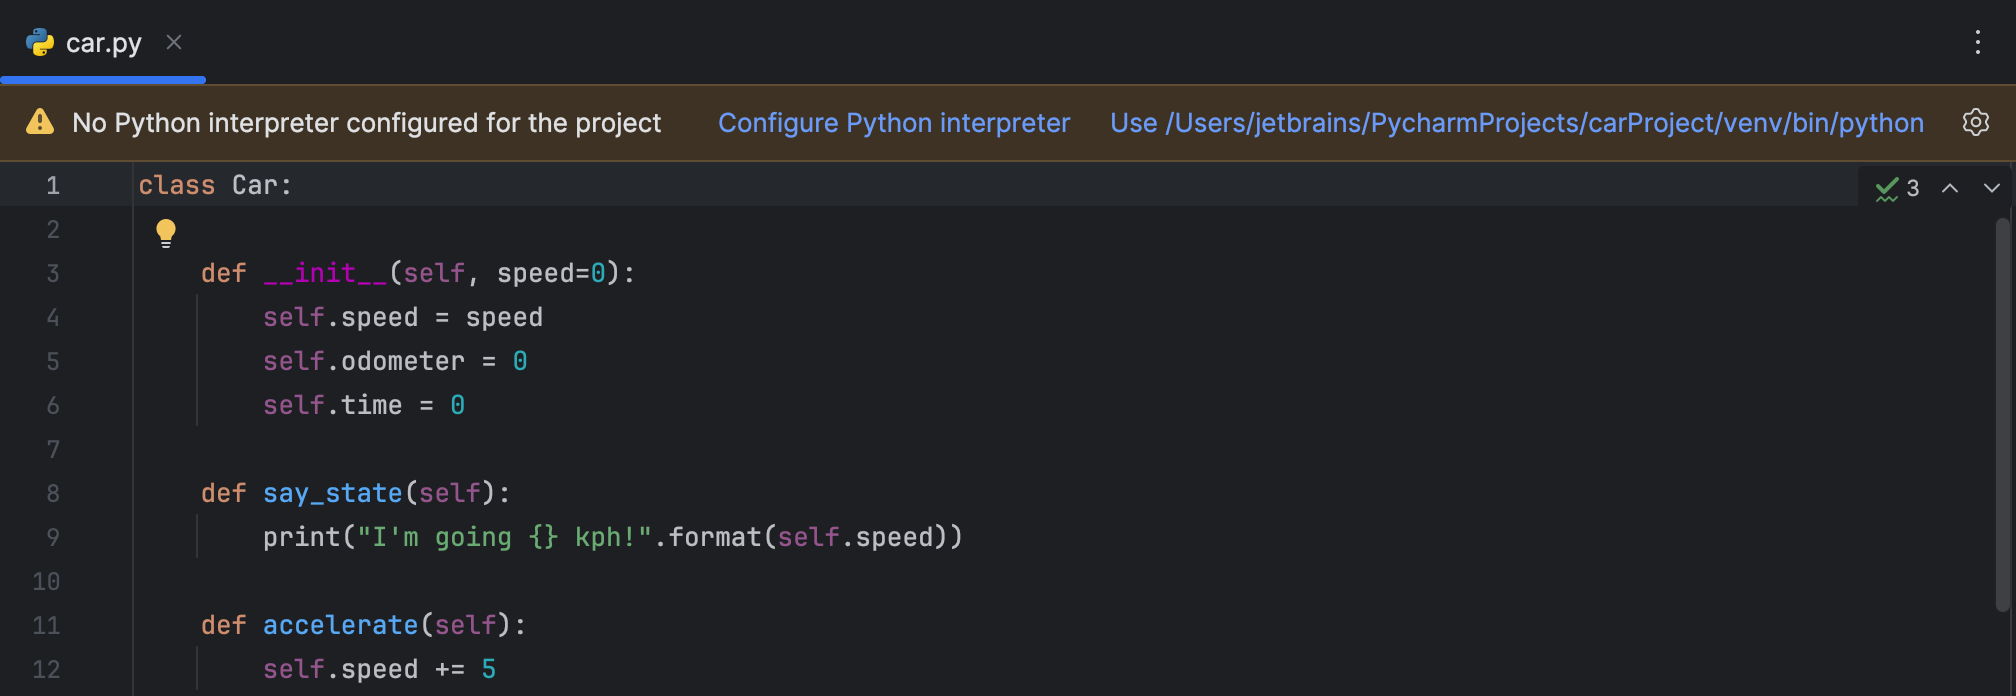The image size is (2016, 696).
Task: Use the carProject venv python interpreter link
Action: tap(1516, 123)
